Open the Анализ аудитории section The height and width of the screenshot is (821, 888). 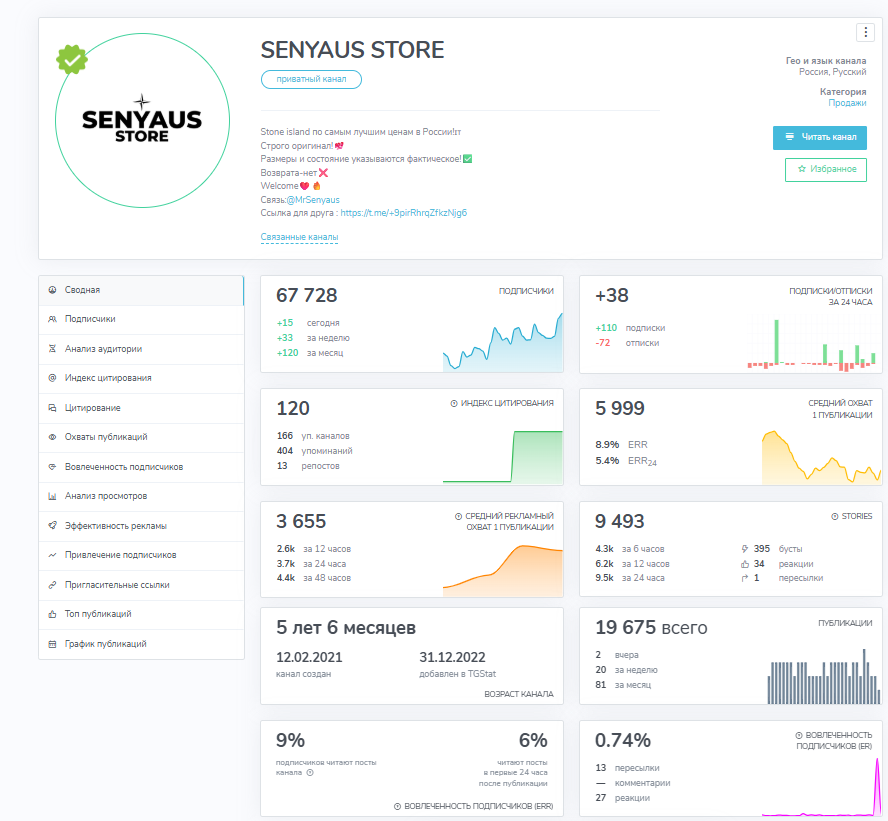pyautogui.click(x=141, y=349)
